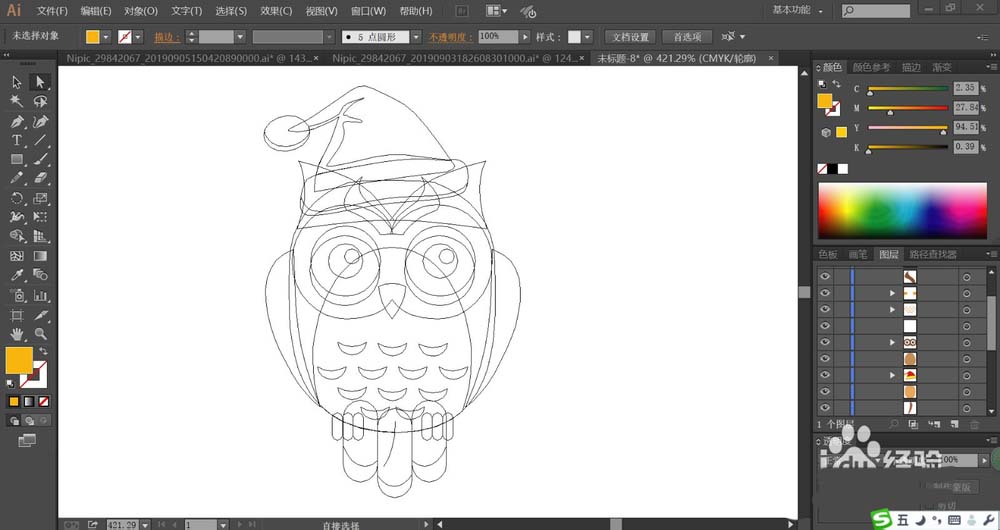Viewport: 1000px width, 530px height.
Task: Select the Pencil tool
Action: point(17,179)
